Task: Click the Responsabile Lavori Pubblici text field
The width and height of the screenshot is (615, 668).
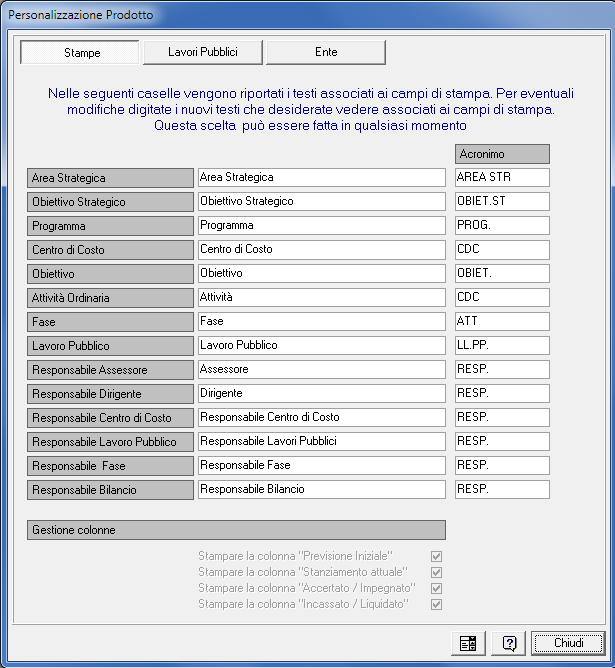Action: pyautogui.click(x=321, y=441)
